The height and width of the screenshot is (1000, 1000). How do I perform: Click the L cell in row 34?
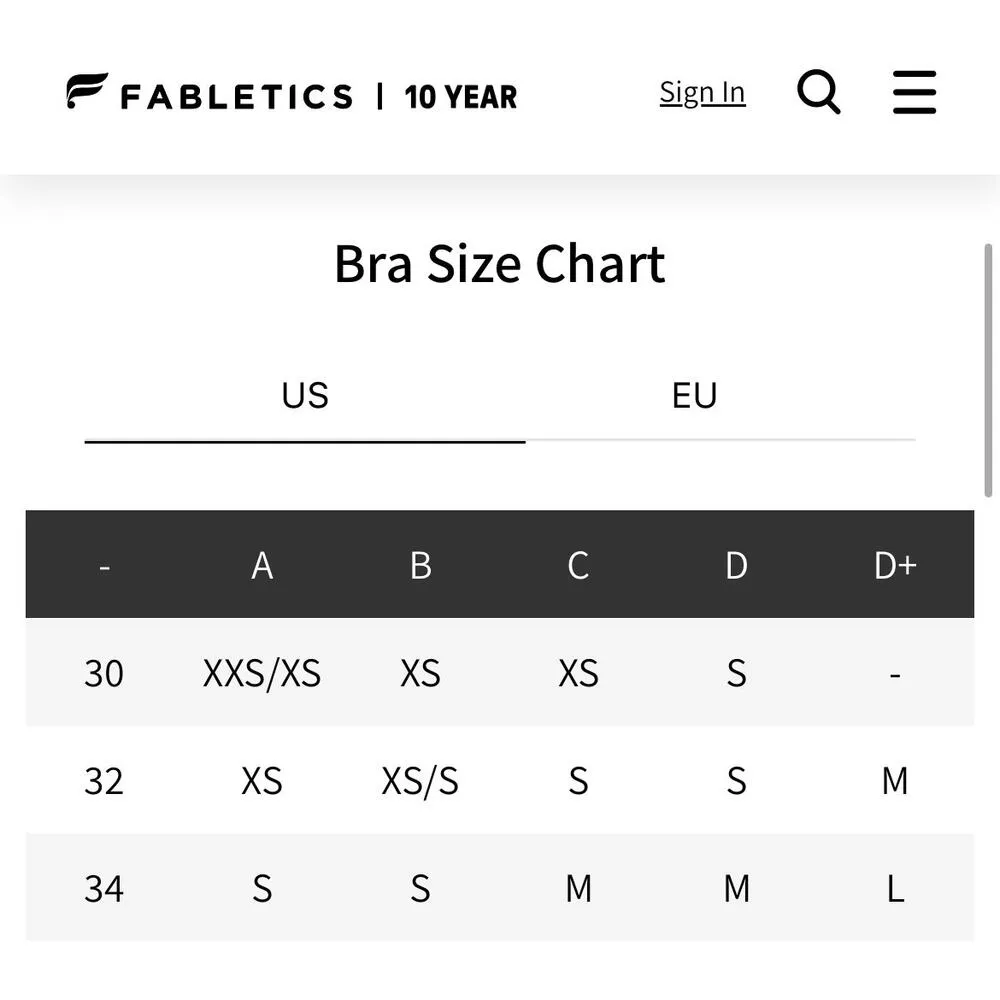pos(894,888)
